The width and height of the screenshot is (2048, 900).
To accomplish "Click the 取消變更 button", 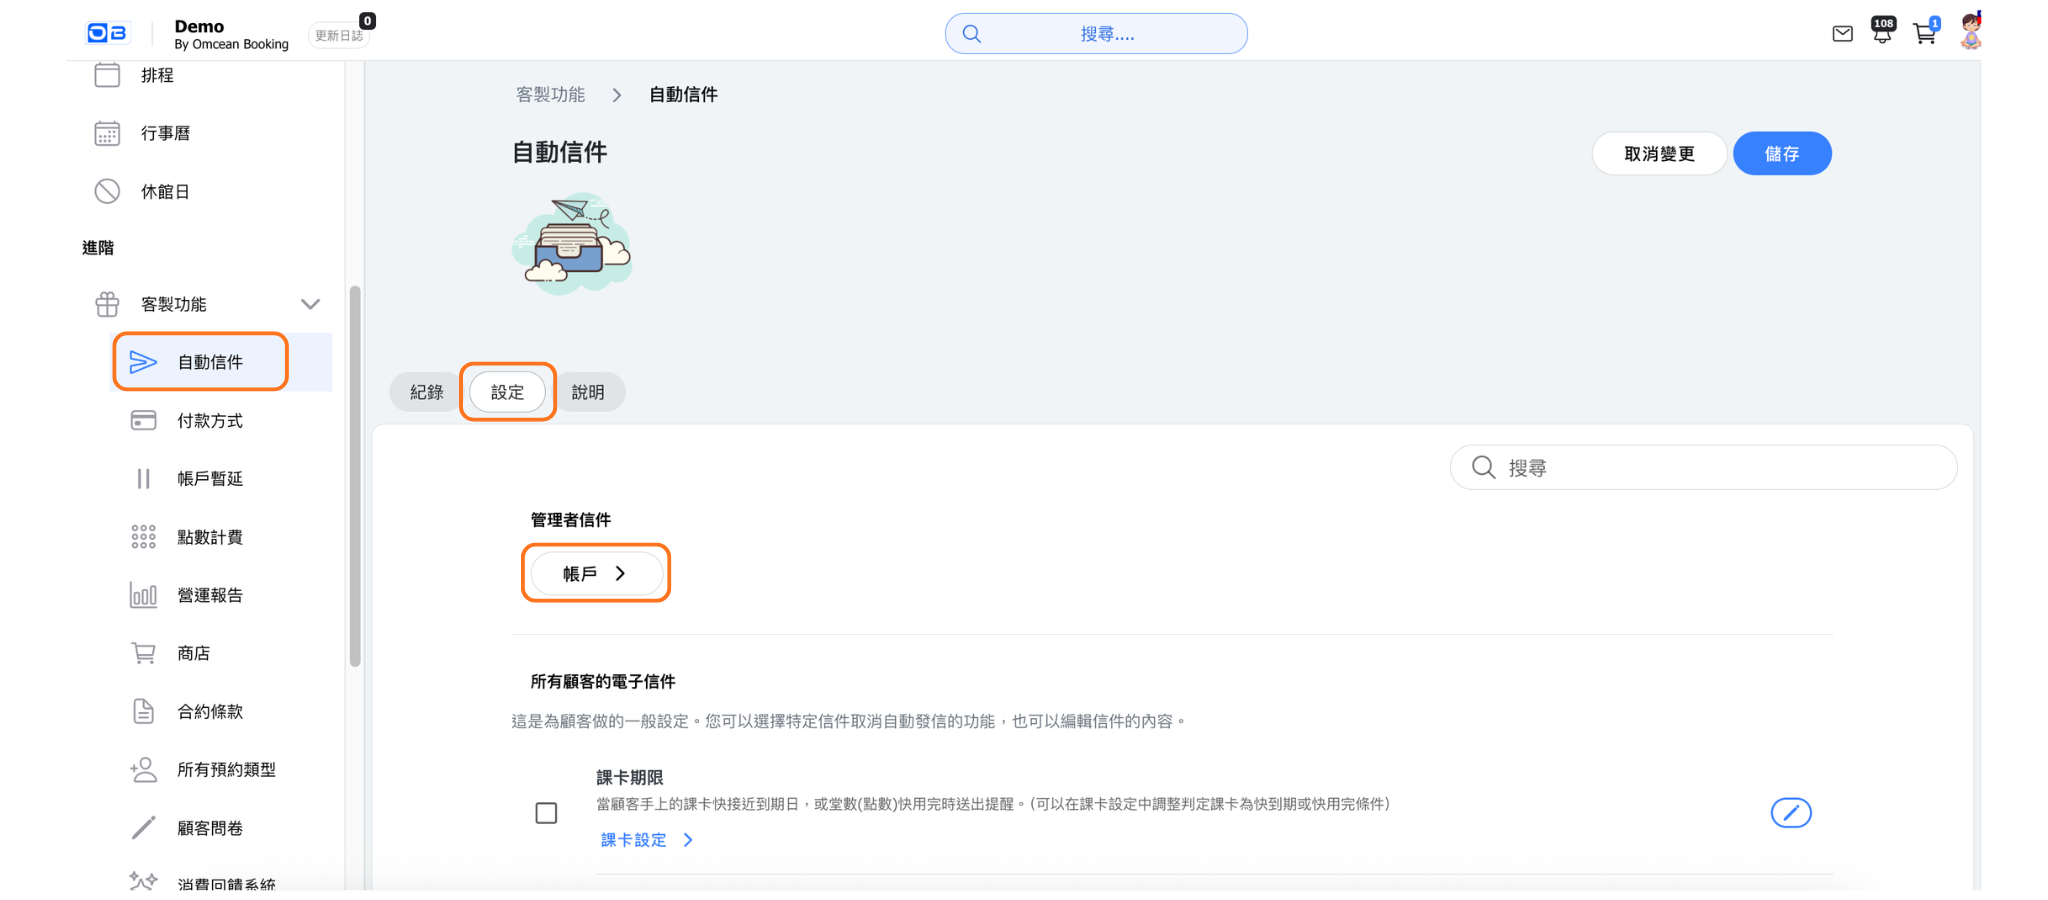I will tap(1658, 154).
